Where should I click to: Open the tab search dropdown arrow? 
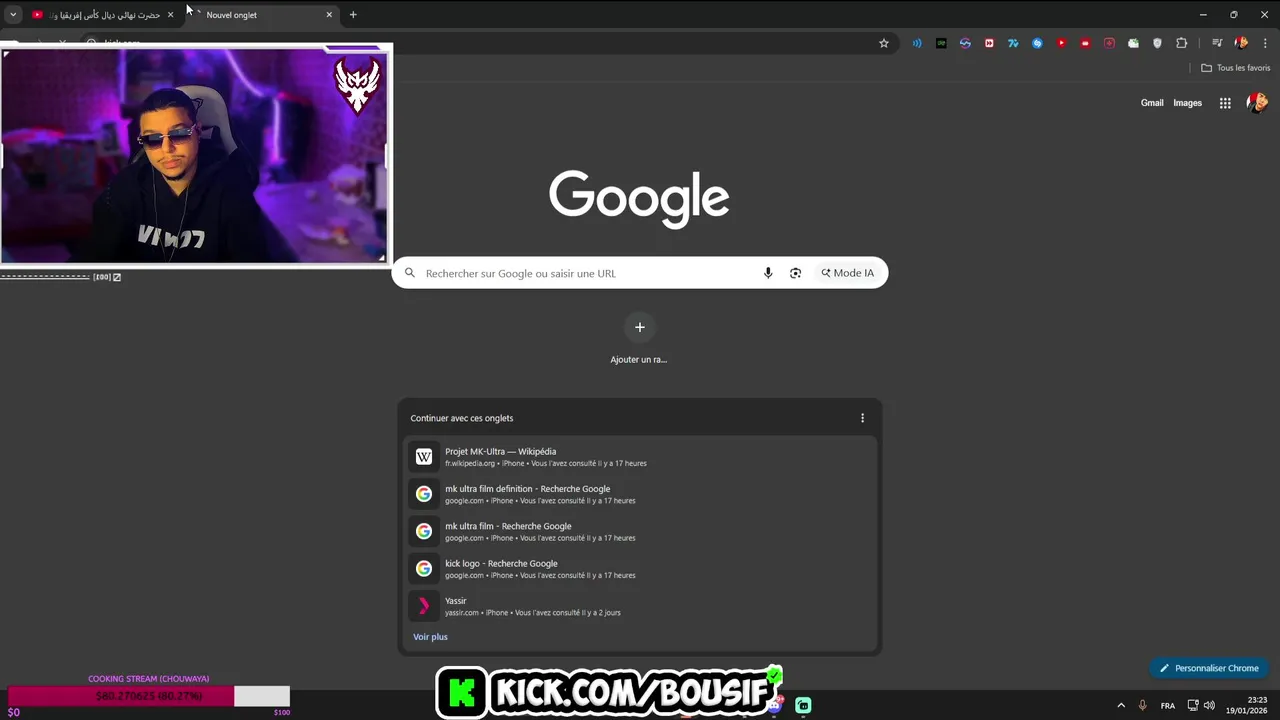(x=13, y=15)
